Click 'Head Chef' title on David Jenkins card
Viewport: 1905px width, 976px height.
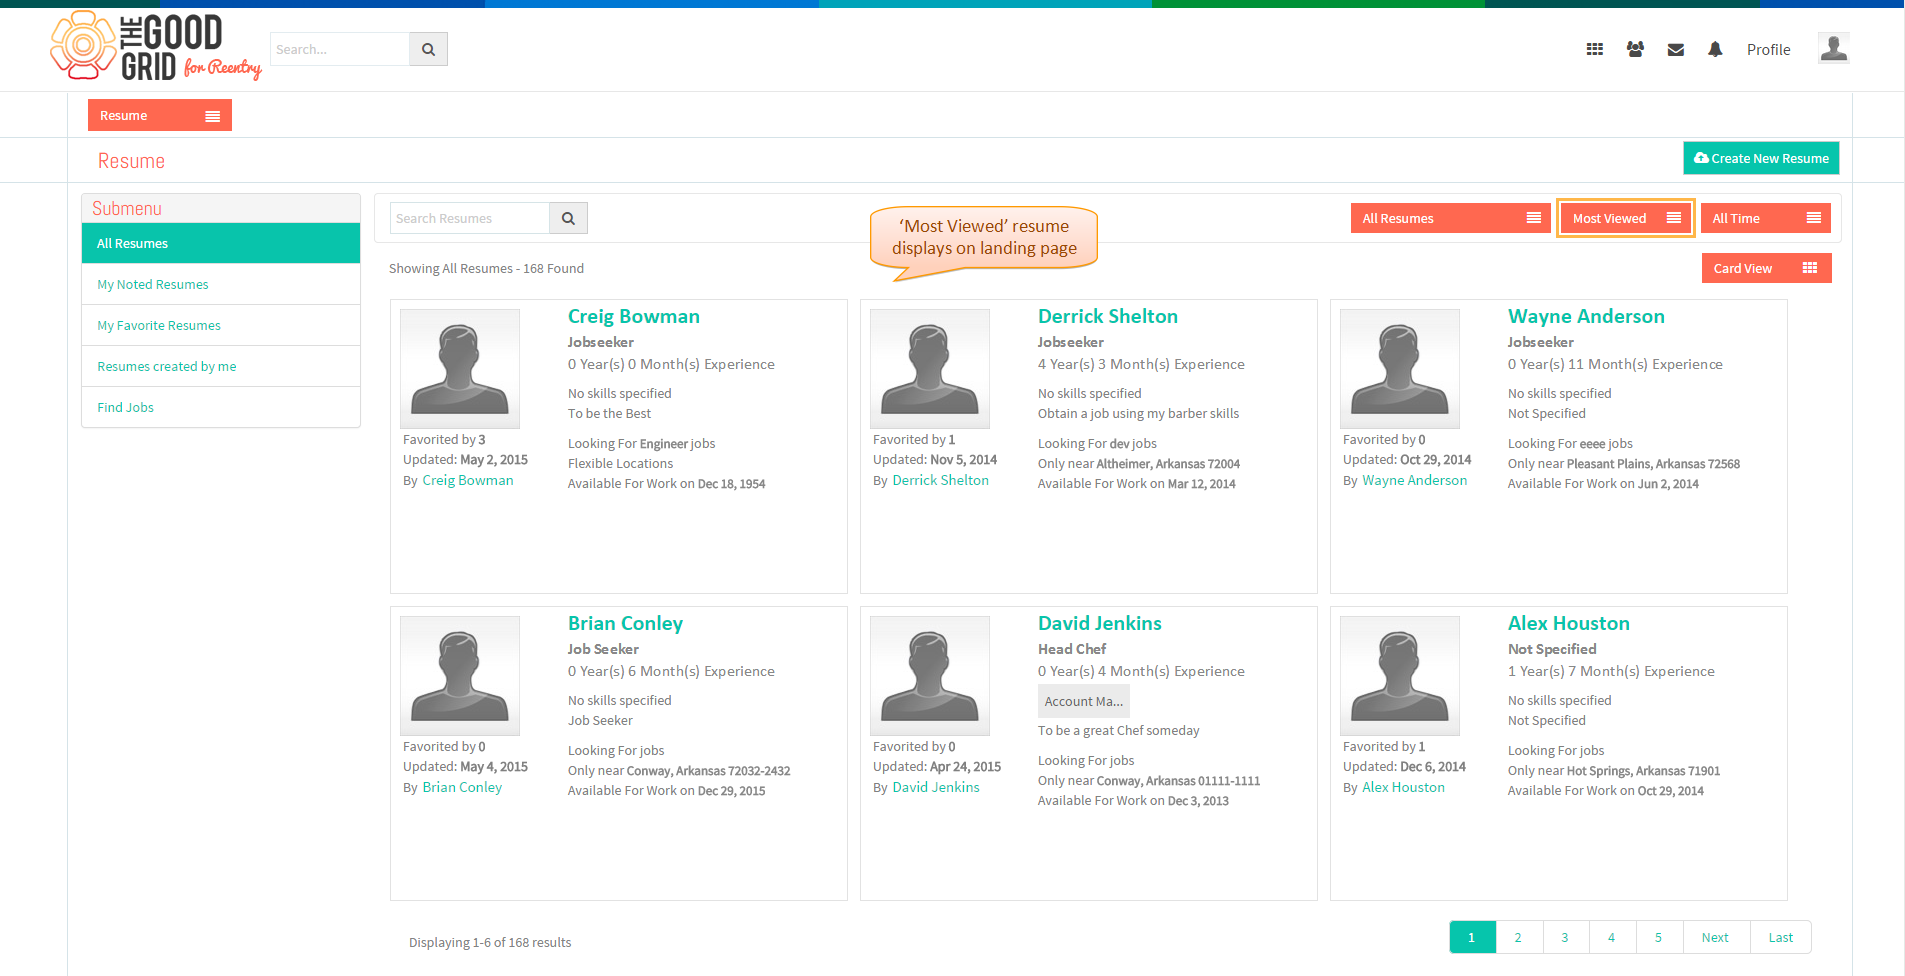1072,649
